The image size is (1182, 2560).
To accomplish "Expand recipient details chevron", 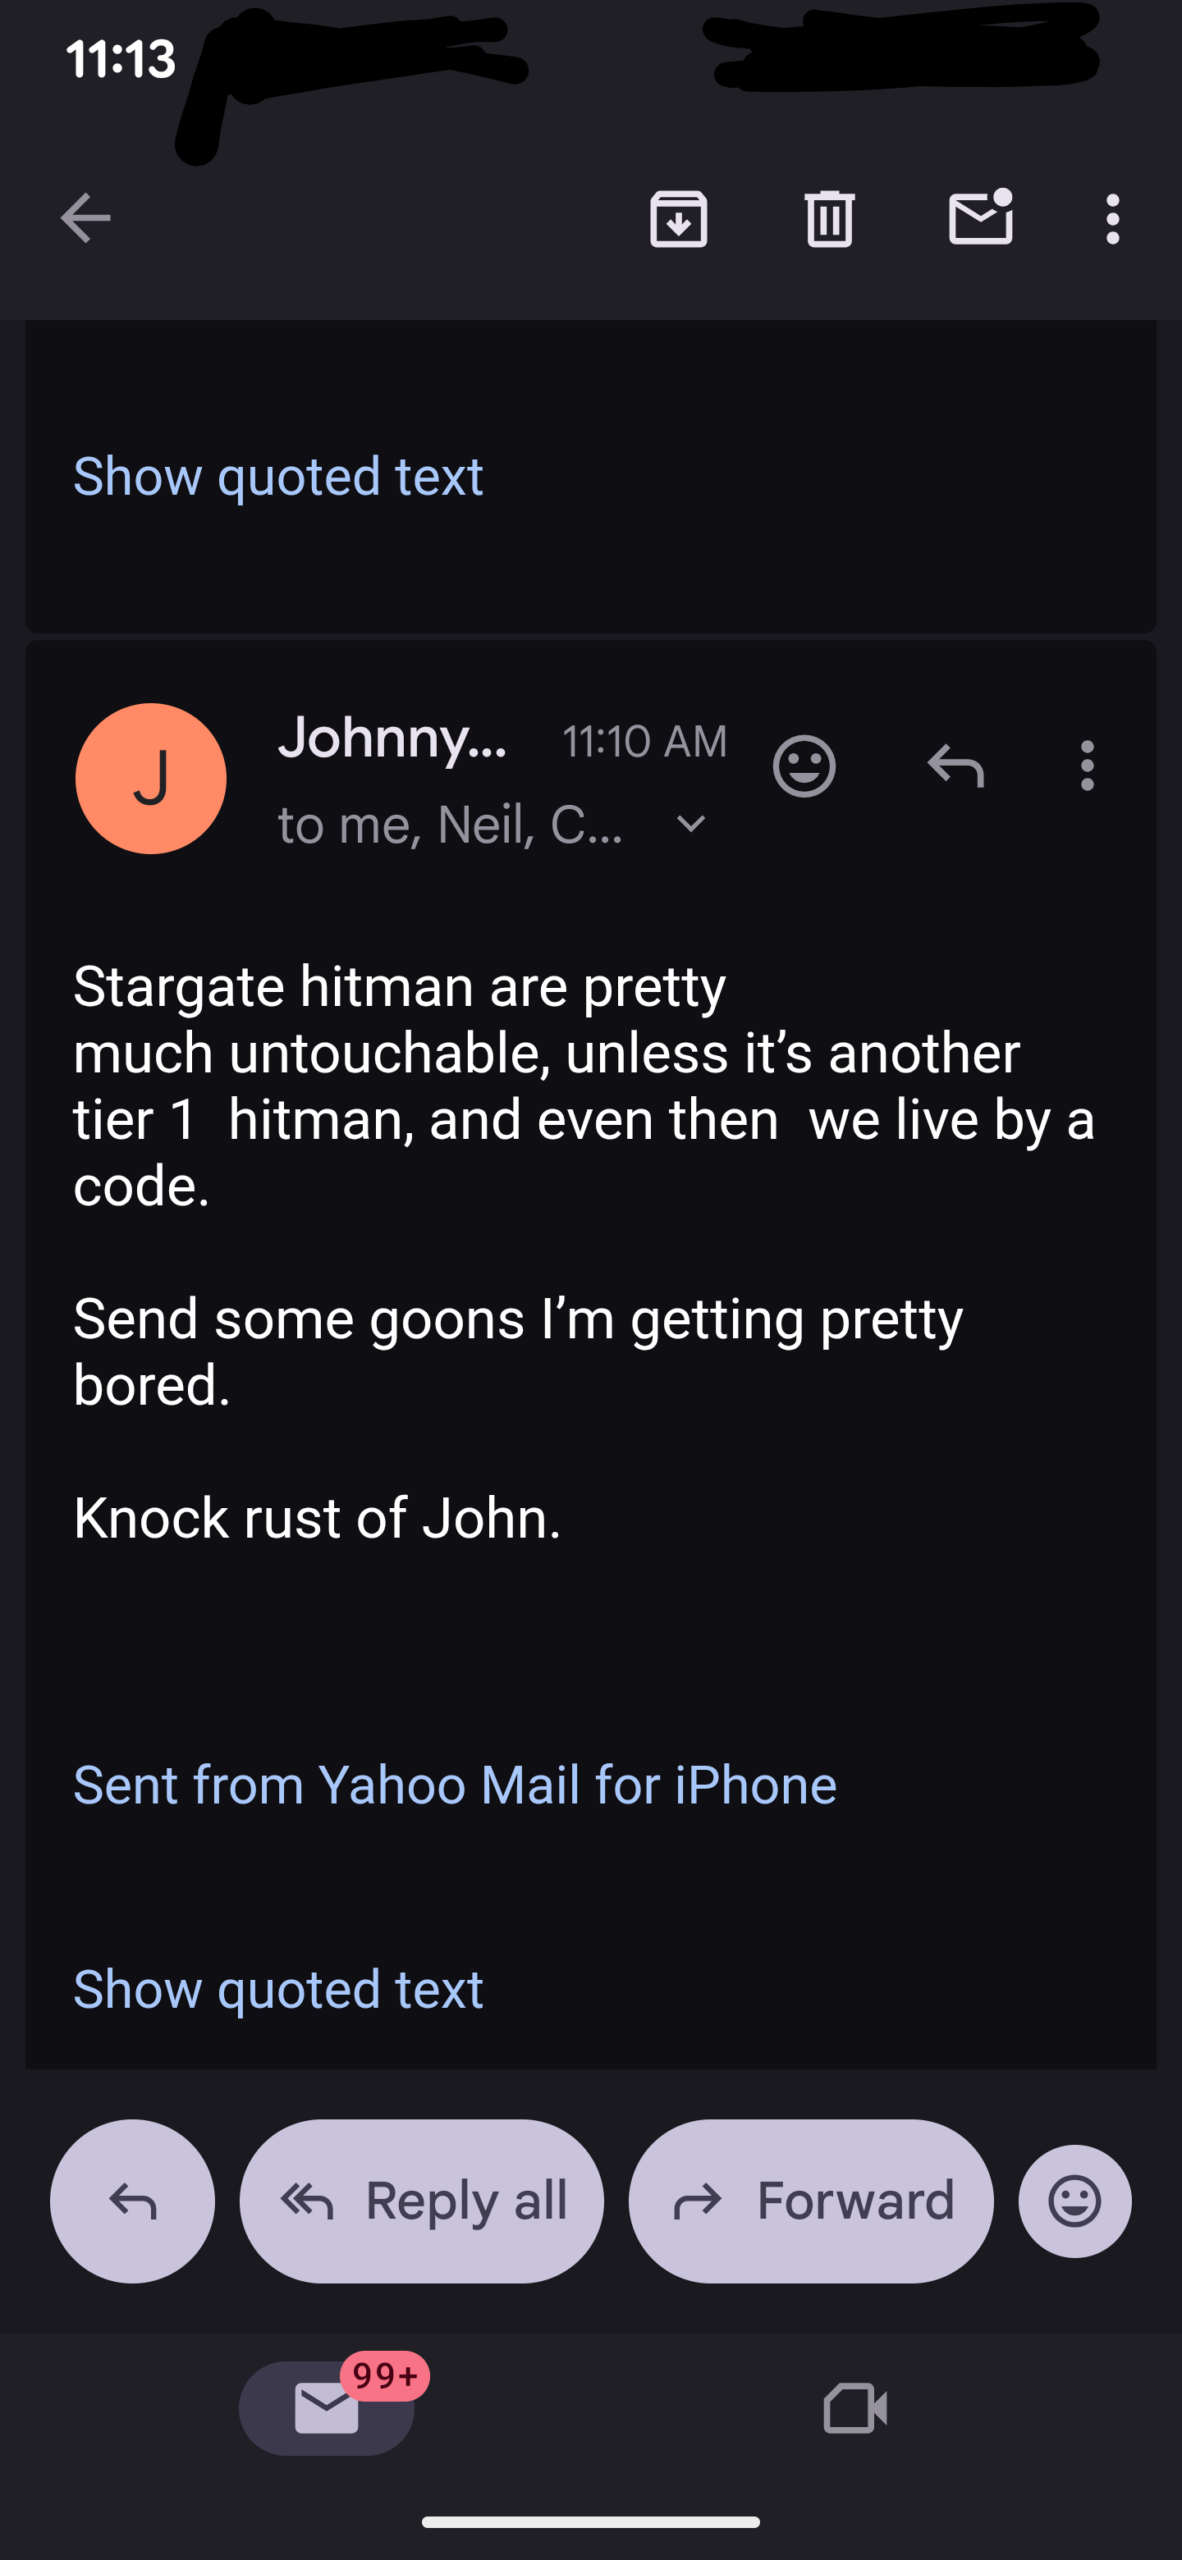I will pyautogui.click(x=691, y=824).
